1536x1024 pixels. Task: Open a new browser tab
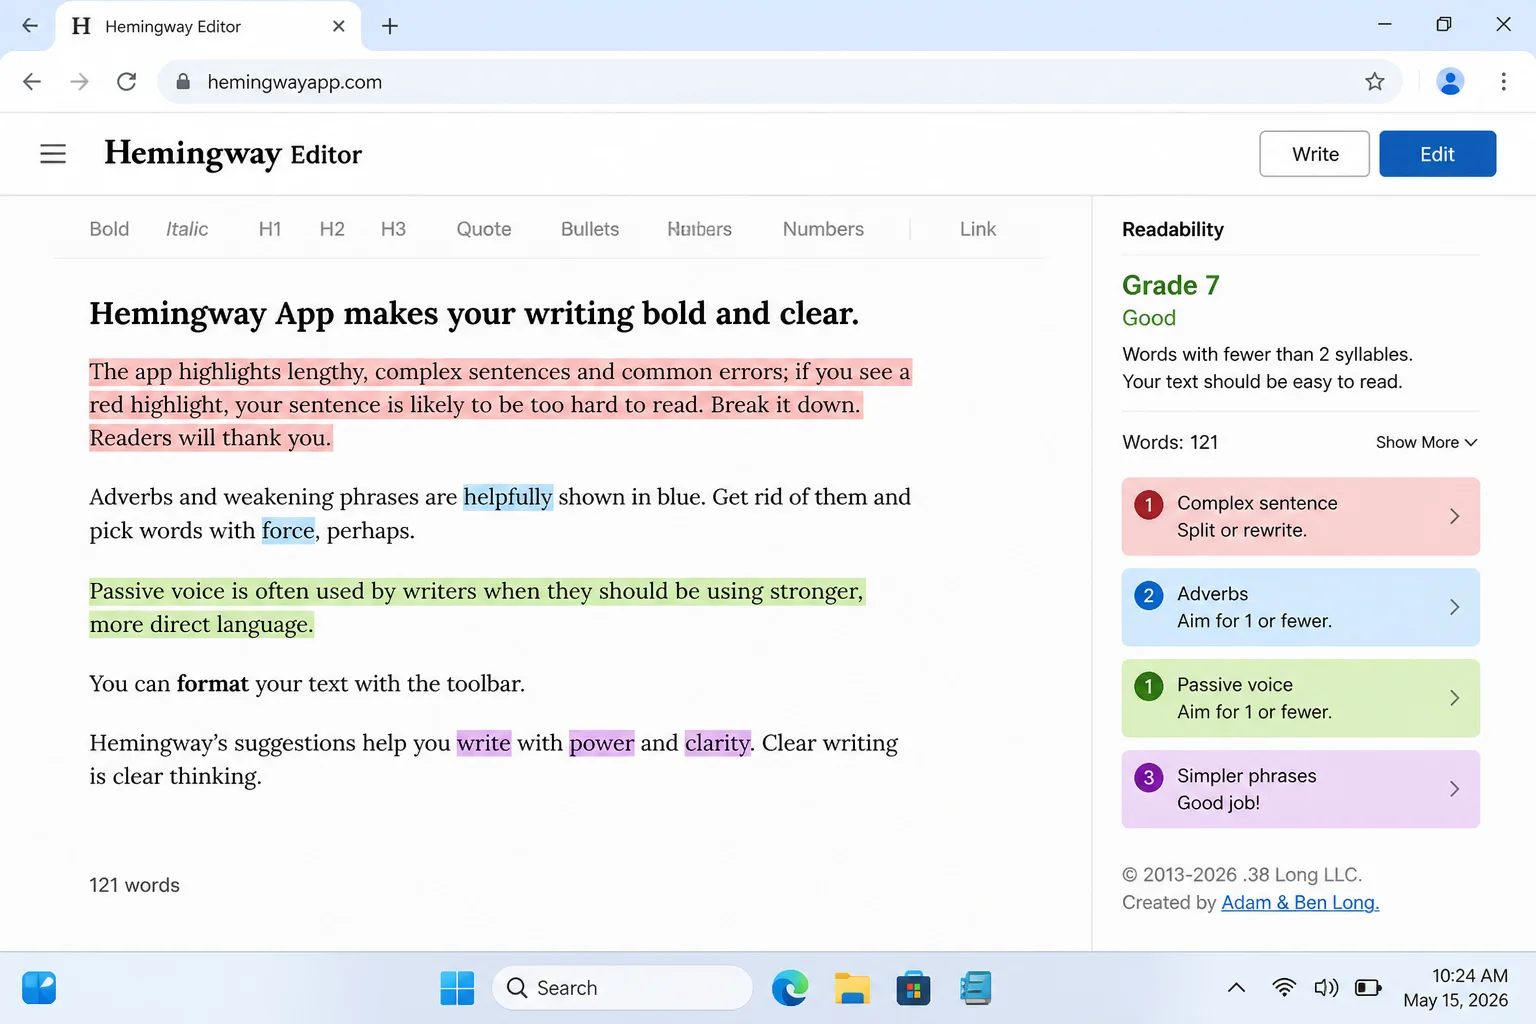[x=390, y=26]
